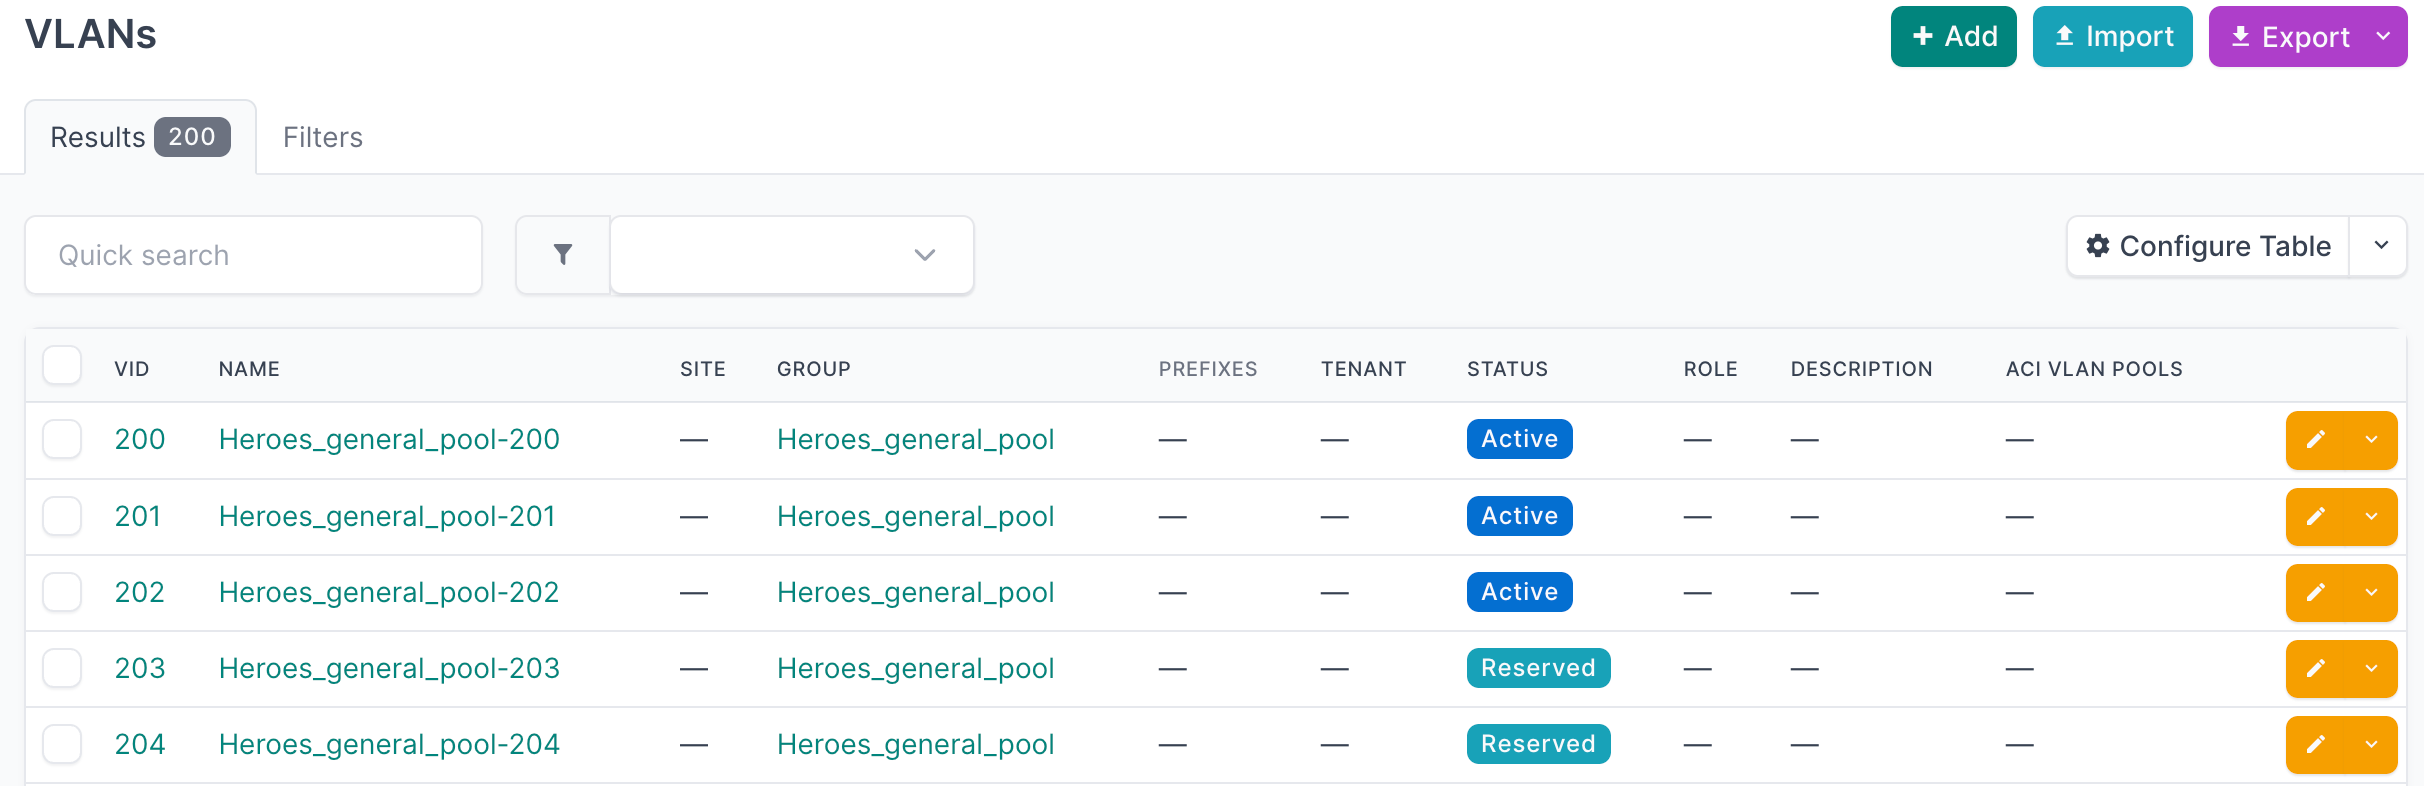Viewport: 2424px width, 786px height.
Task: Switch to the Results tab
Action: (140, 137)
